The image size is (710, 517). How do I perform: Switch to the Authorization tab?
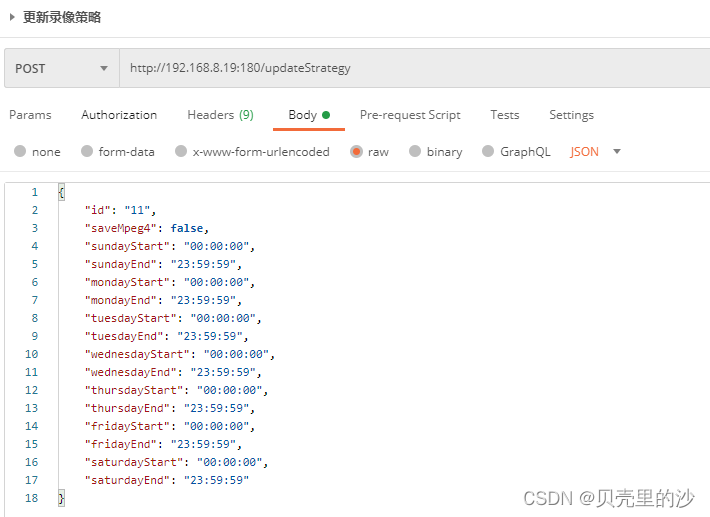119,115
